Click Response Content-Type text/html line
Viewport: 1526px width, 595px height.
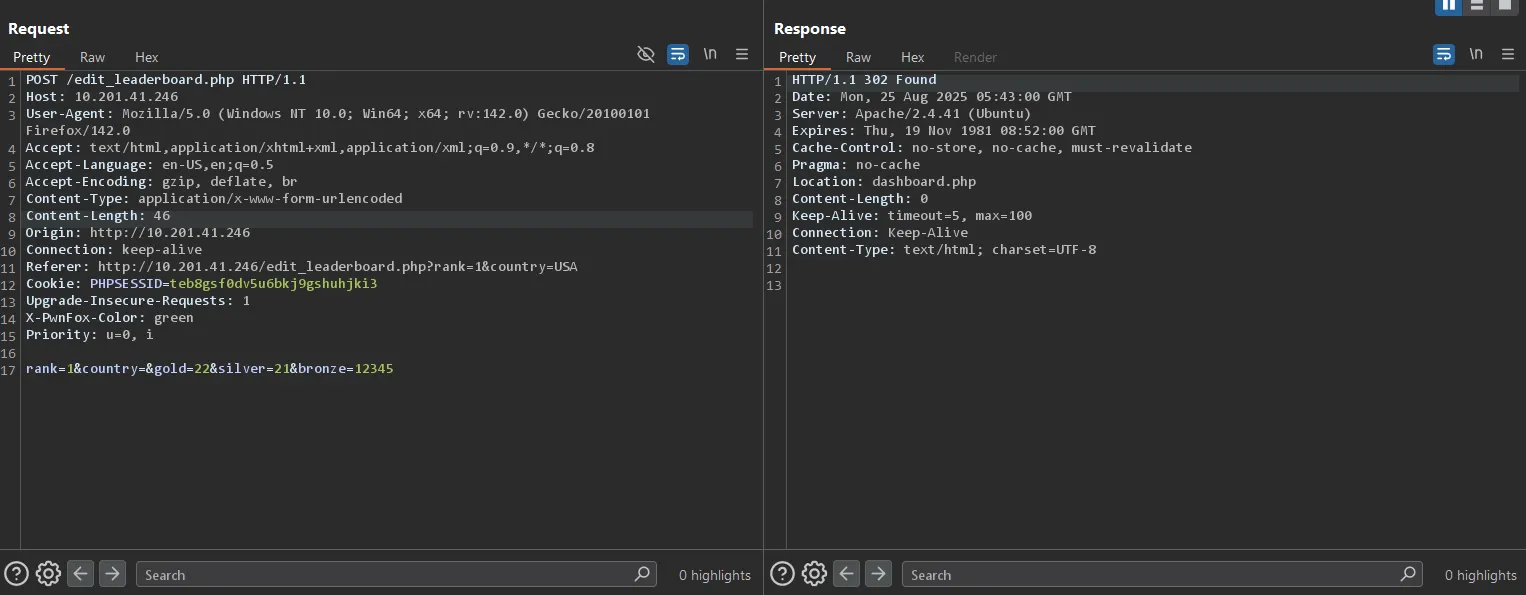click(944, 250)
